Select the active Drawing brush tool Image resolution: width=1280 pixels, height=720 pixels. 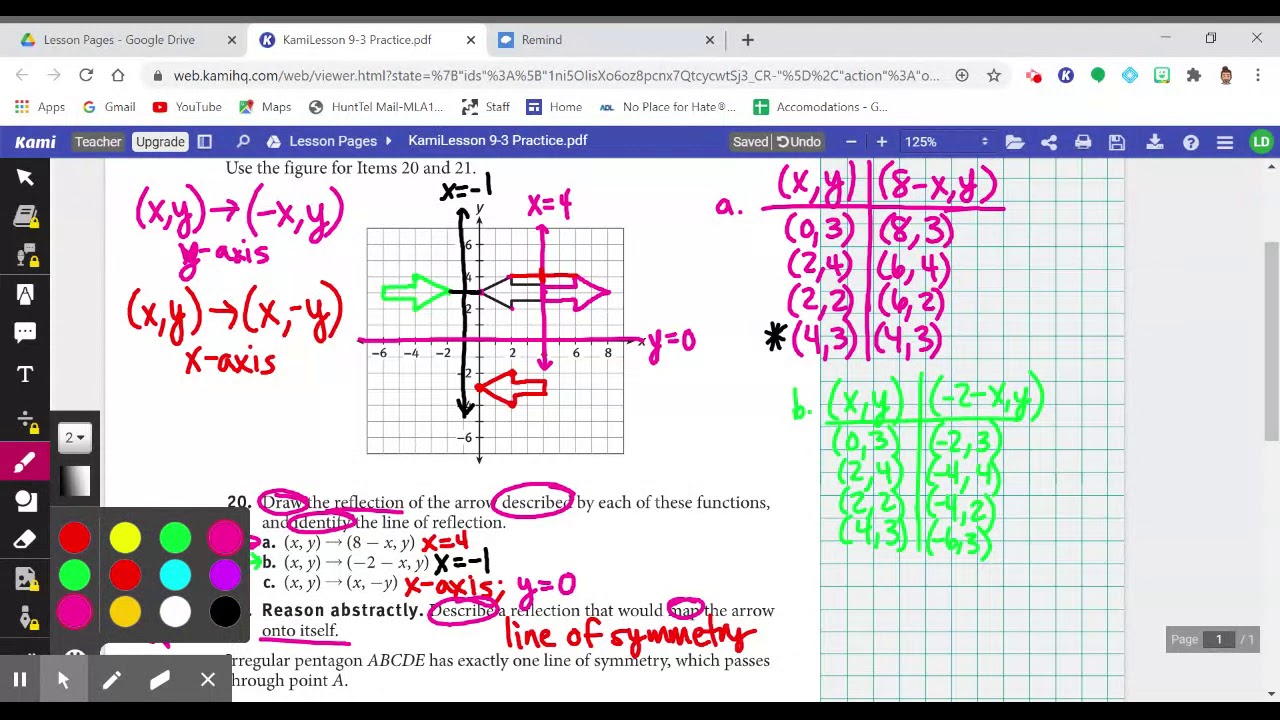pyautogui.click(x=25, y=462)
